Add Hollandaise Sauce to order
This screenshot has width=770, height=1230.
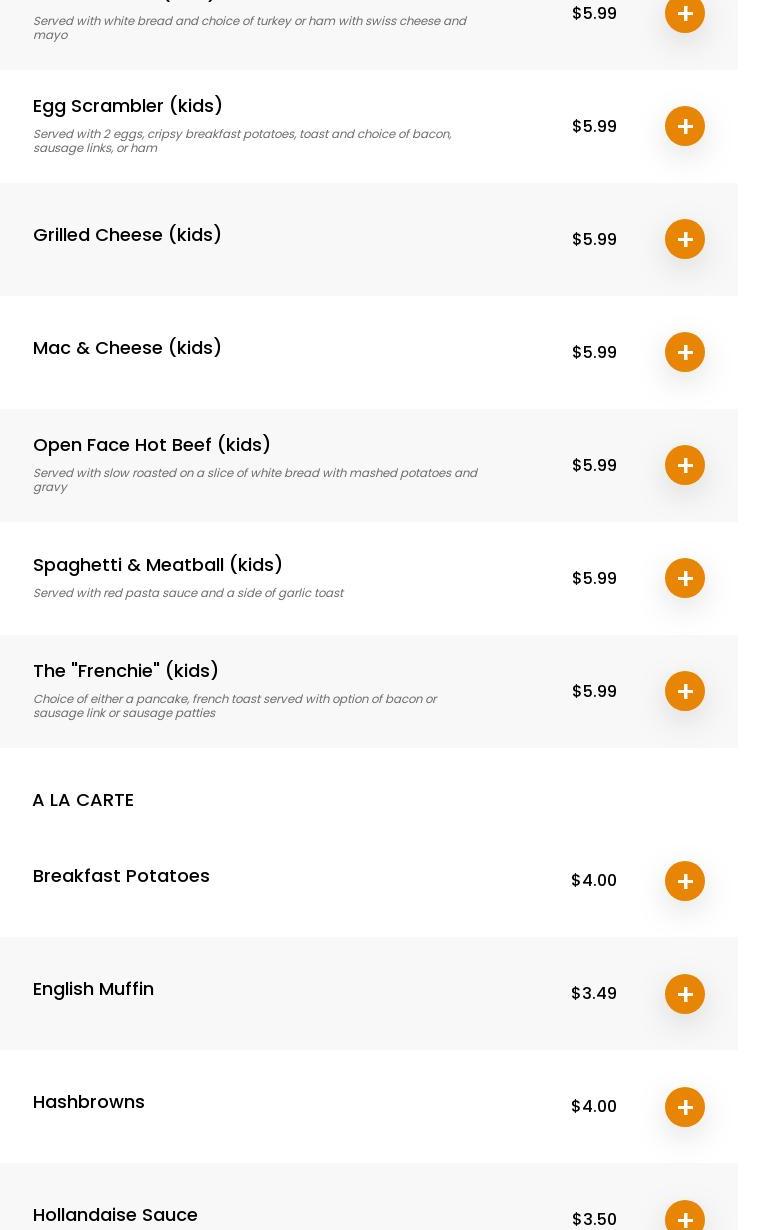click(x=685, y=1218)
